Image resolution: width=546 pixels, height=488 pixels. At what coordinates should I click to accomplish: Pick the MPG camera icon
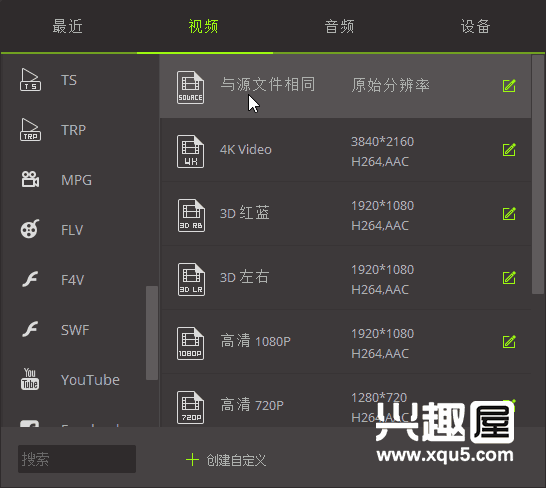(30, 179)
